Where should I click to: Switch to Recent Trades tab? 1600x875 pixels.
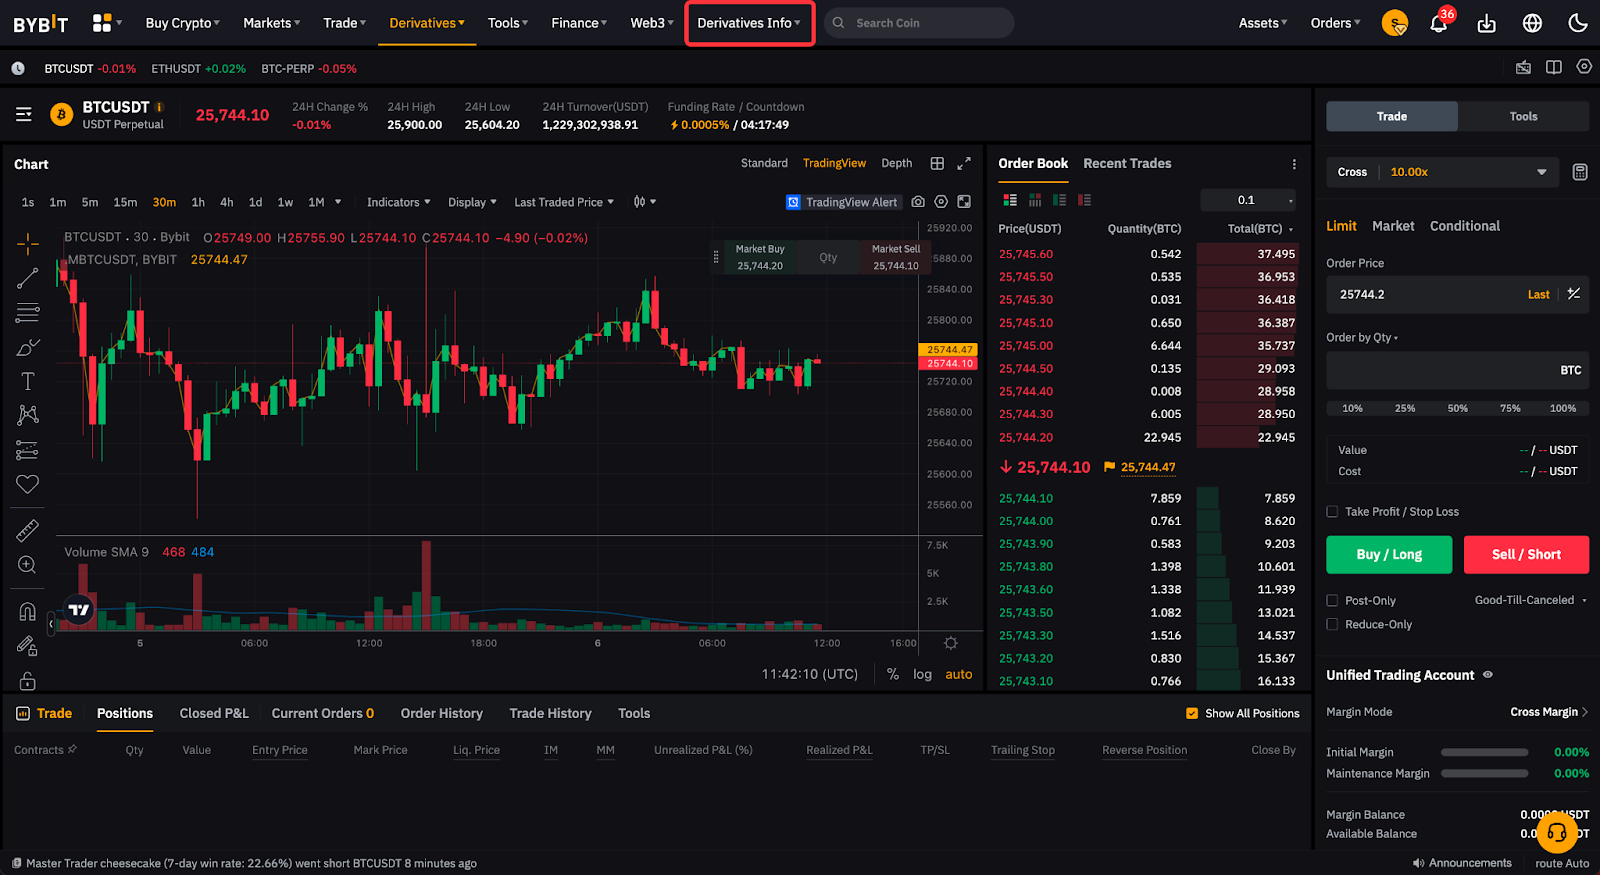click(1127, 164)
